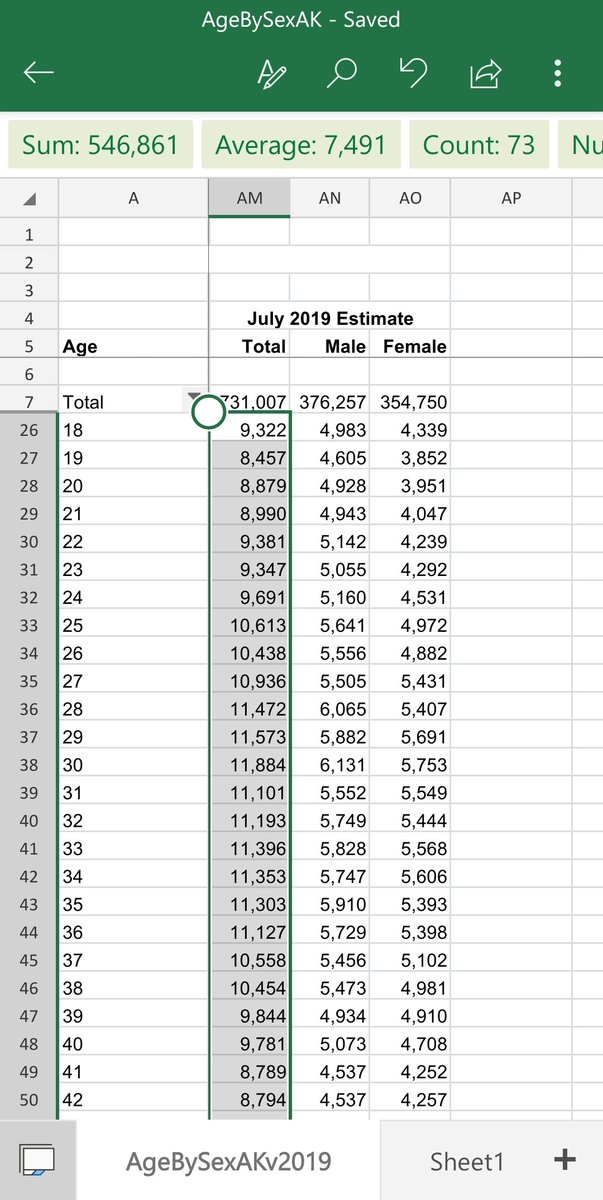603x1200 pixels.
Task: Select cell with 9,347
Action: 250,570
